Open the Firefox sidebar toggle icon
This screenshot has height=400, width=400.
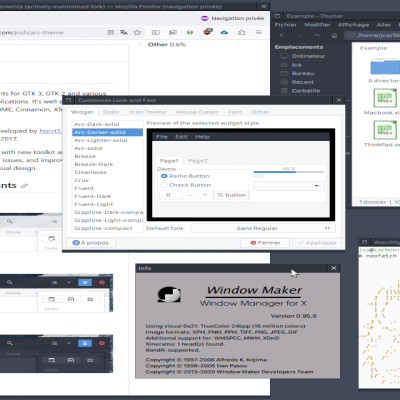click(156, 32)
